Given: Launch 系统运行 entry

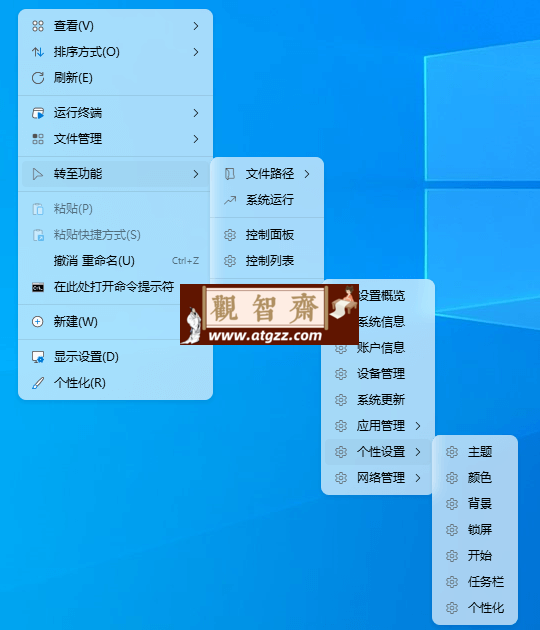Looking at the screenshot, I should (267, 200).
